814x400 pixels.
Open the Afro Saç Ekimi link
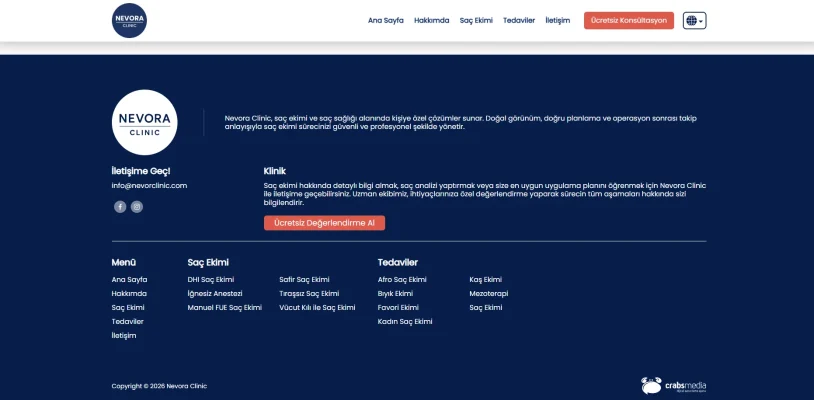pyautogui.click(x=402, y=280)
